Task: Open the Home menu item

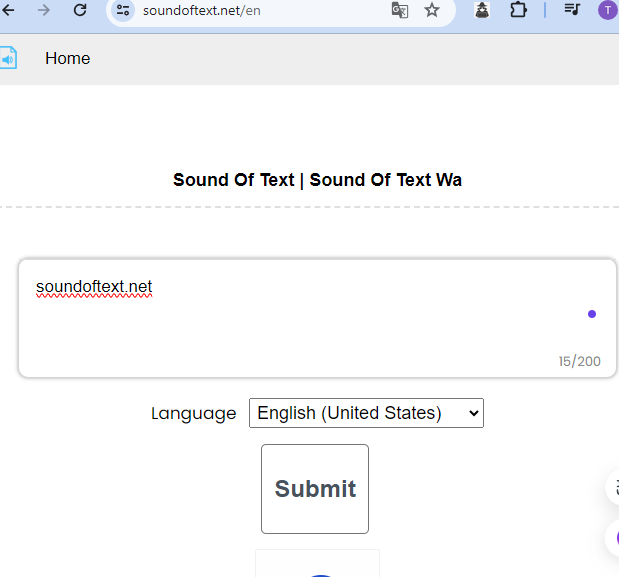Action: coord(67,58)
